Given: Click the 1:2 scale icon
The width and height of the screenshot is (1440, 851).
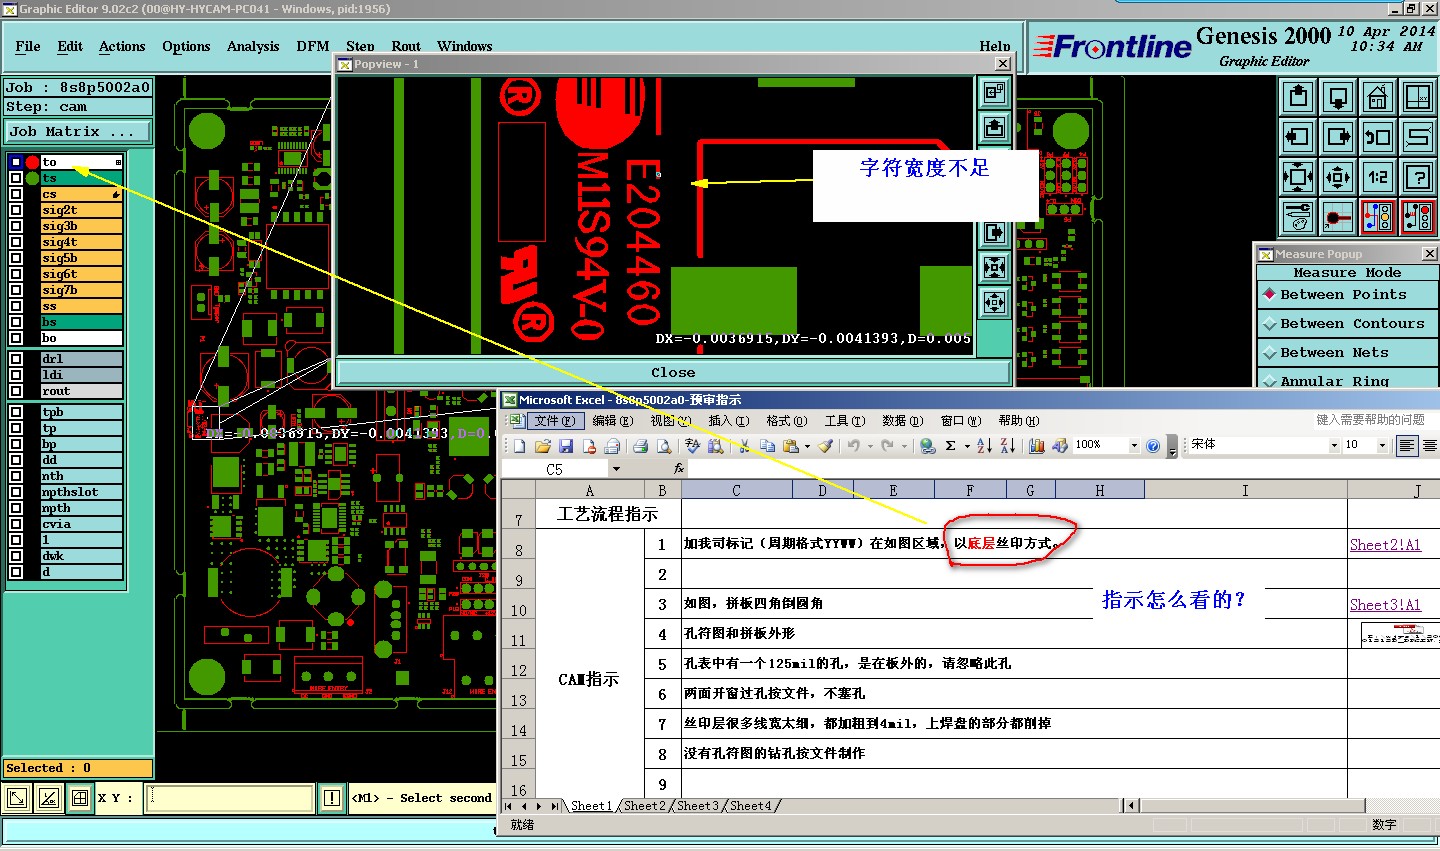Looking at the screenshot, I should (x=1378, y=177).
